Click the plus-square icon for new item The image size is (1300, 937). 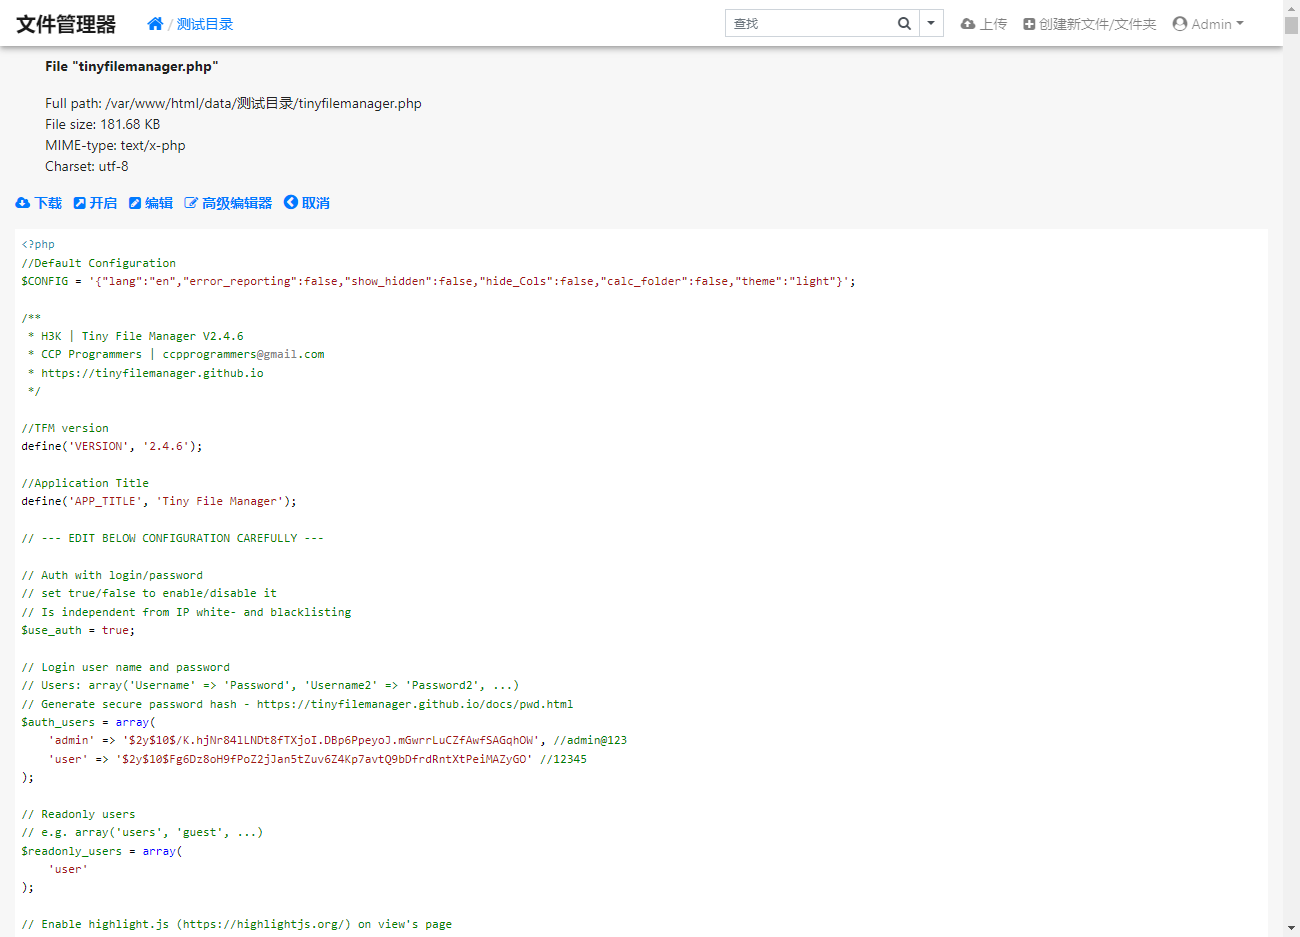(1029, 24)
